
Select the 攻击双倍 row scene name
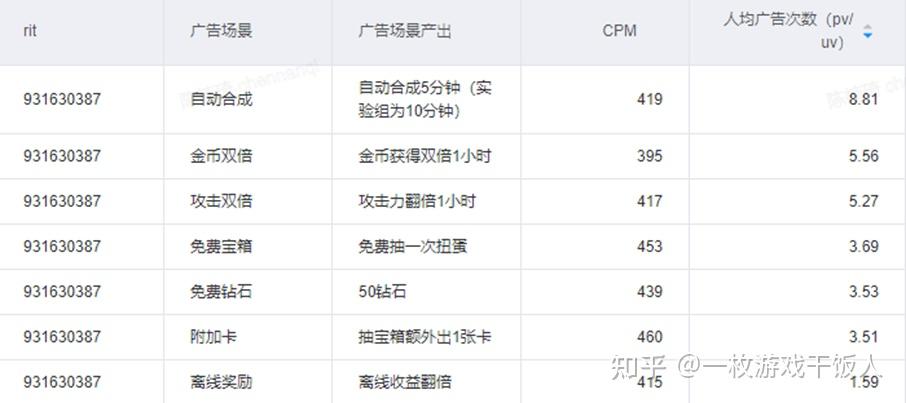(221, 201)
